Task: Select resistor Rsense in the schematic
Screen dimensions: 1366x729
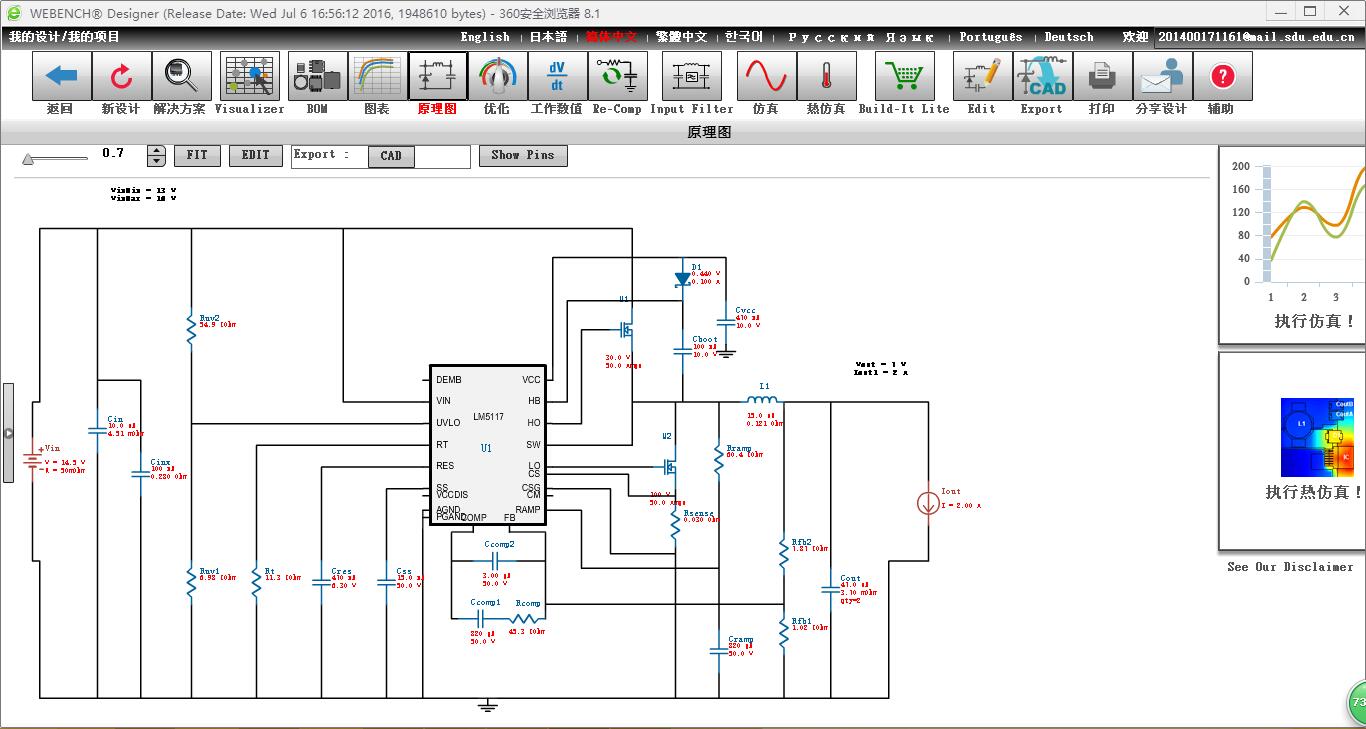Action: click(x=675, y=525)
